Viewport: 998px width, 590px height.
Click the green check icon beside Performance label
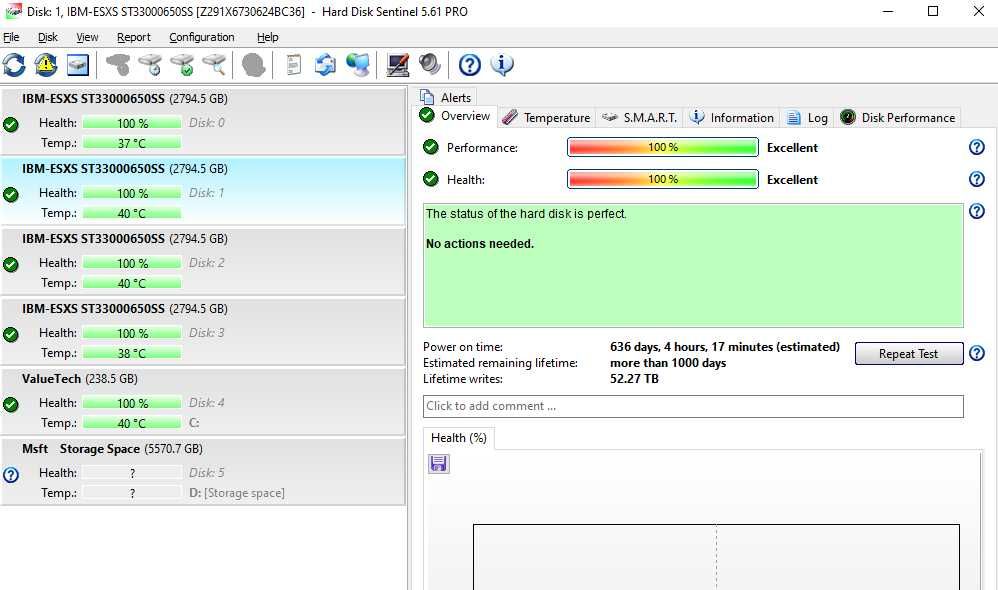[431, 148]
